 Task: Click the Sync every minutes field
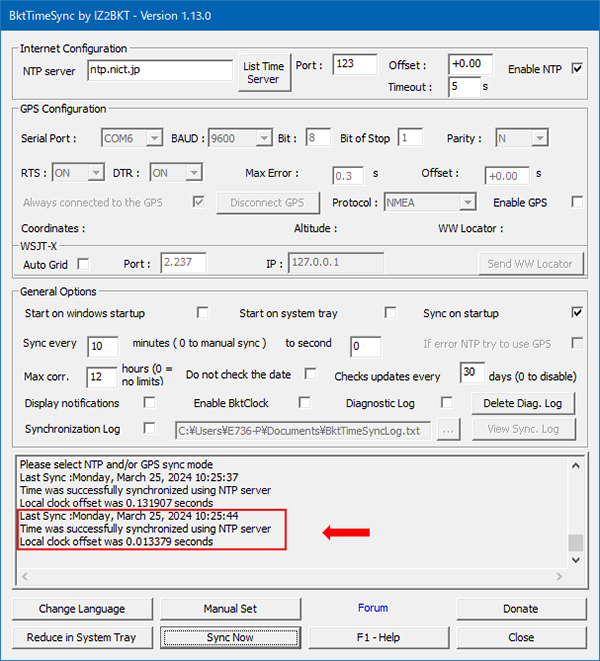point(102,347)
